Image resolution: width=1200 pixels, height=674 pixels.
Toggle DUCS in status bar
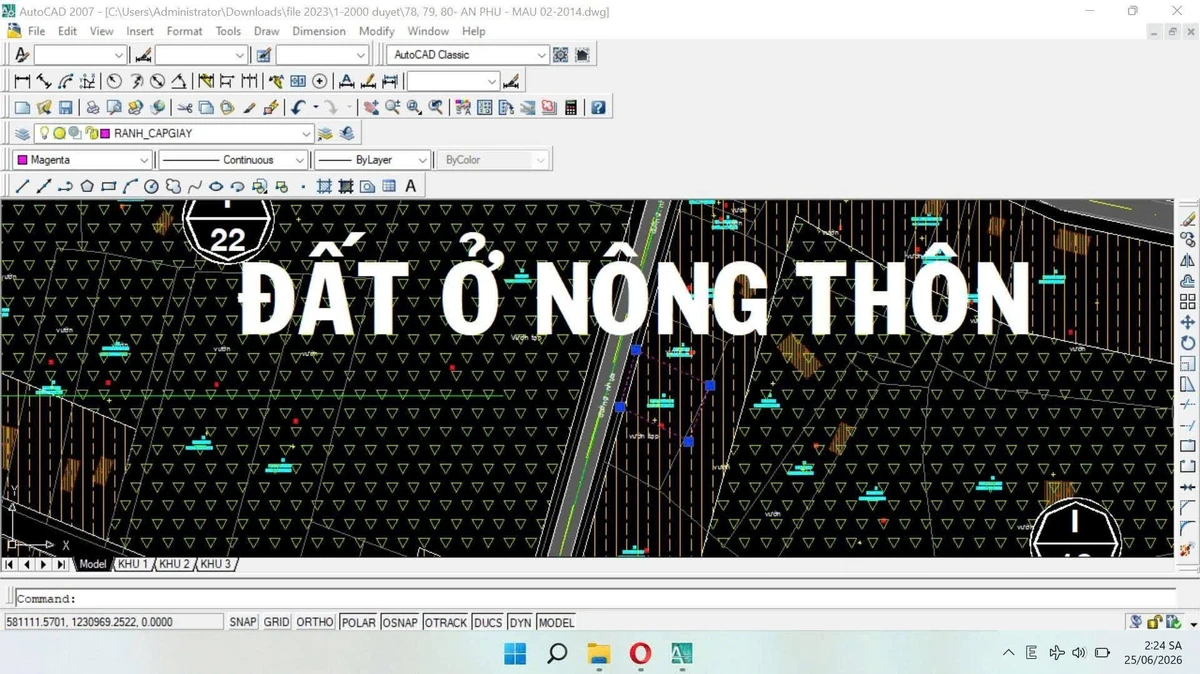coord(488,622)
